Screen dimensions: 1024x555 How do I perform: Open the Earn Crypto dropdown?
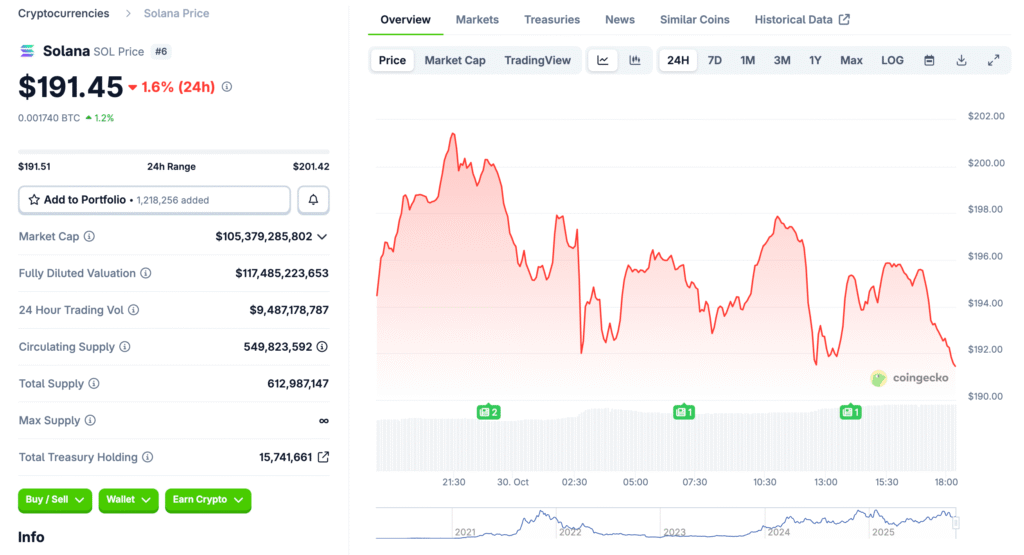point(207,500)
